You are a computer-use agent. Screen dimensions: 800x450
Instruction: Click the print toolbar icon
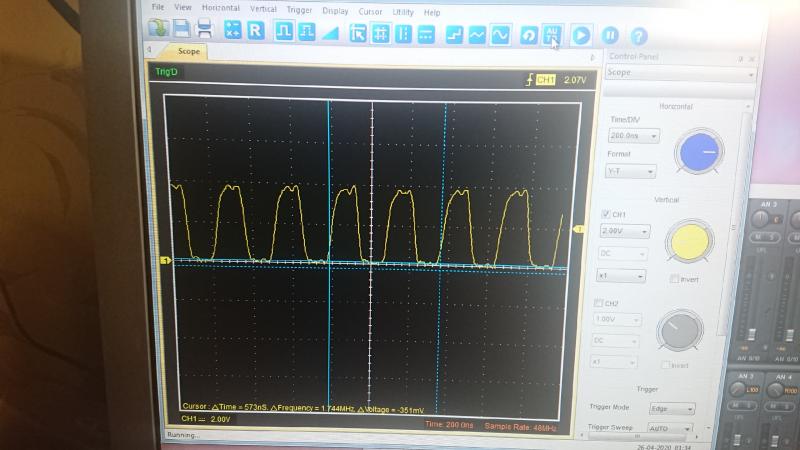click(x=205, y=32)
